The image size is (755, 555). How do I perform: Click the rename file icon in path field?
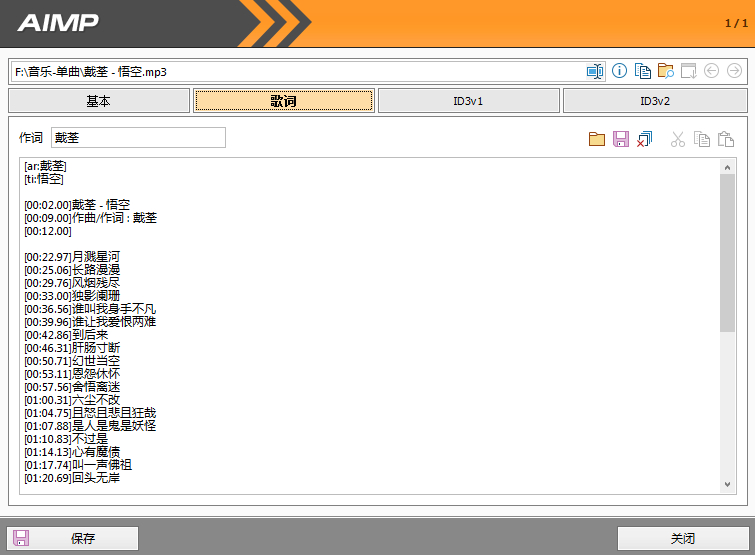(x=595, y=72)
